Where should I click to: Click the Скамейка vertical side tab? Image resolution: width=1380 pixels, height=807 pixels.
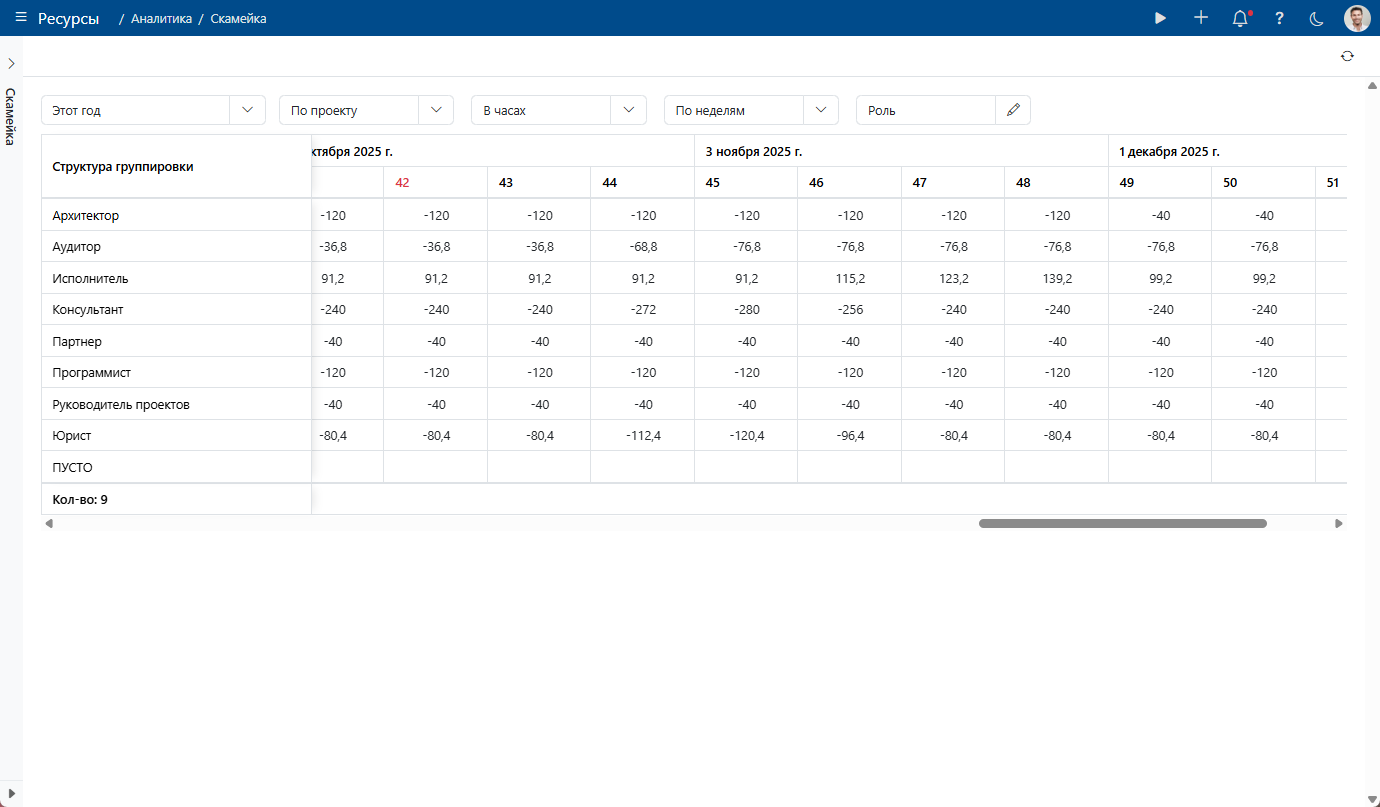(x=10, y=116)
